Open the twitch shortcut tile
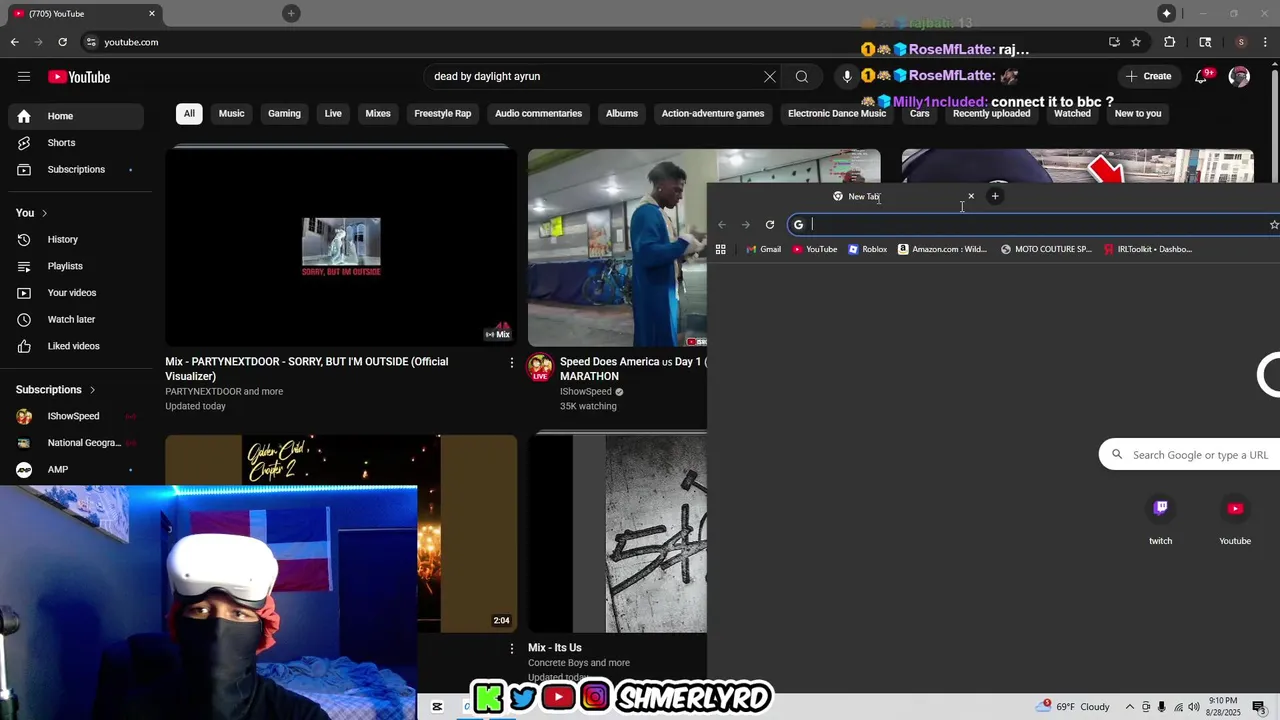This screenshot has width=1280, height=720. (x=1160, y=520)
